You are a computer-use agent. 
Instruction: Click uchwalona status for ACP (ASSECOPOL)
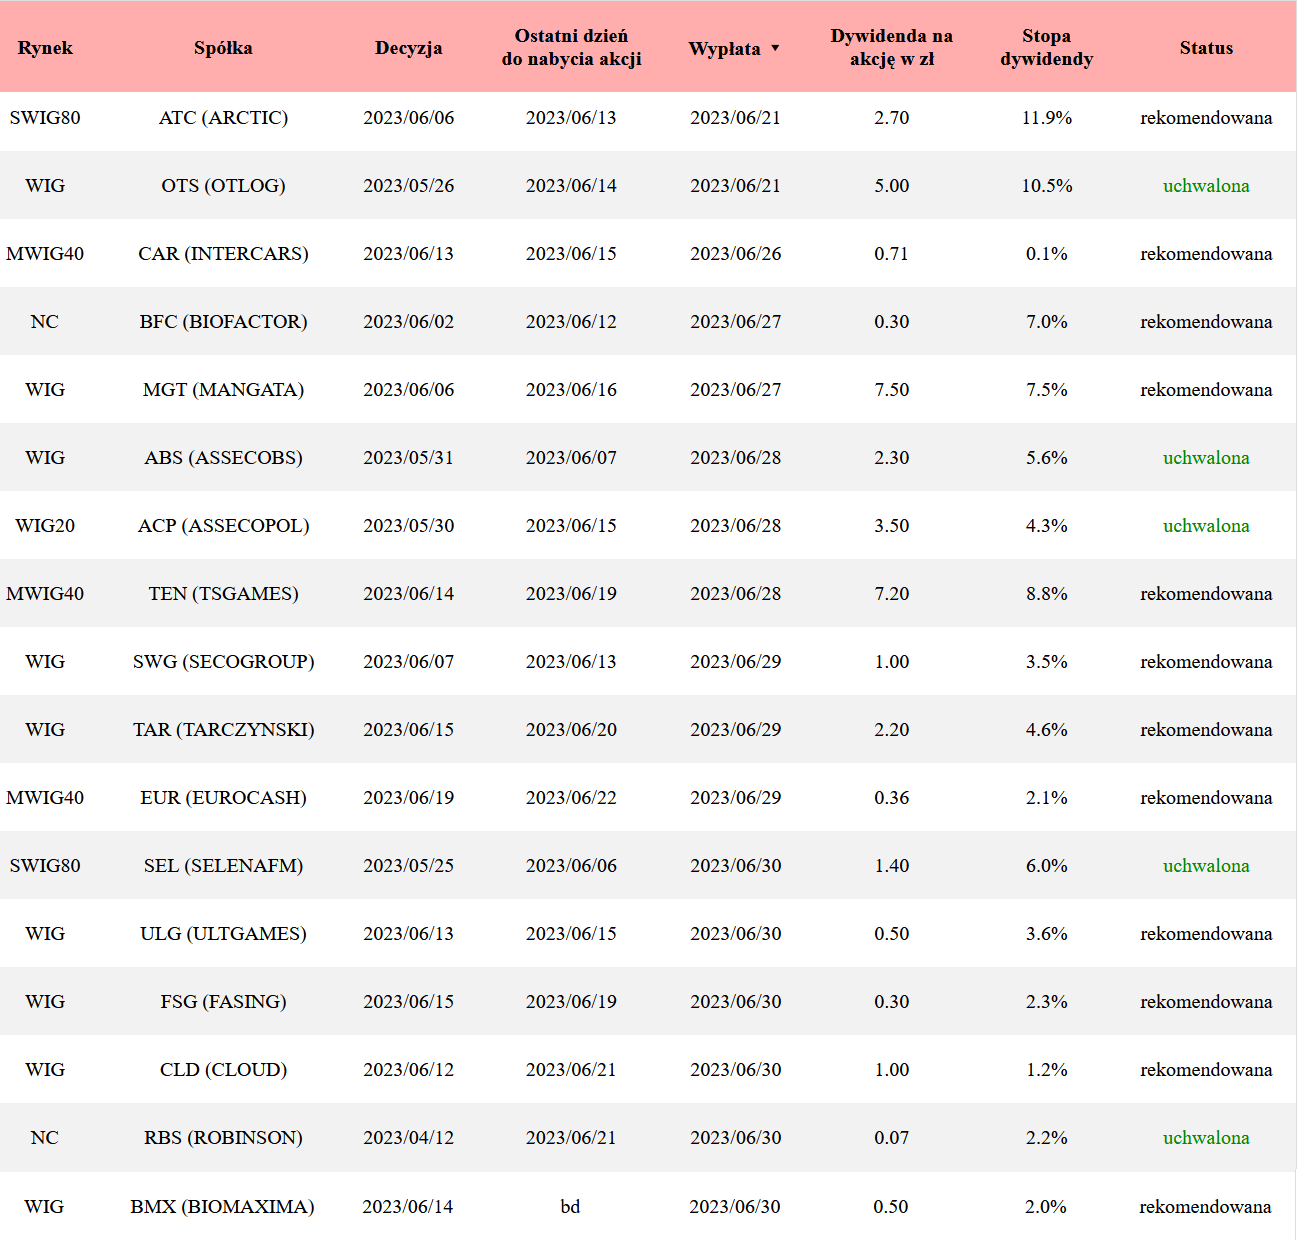tap(1206, 526)
